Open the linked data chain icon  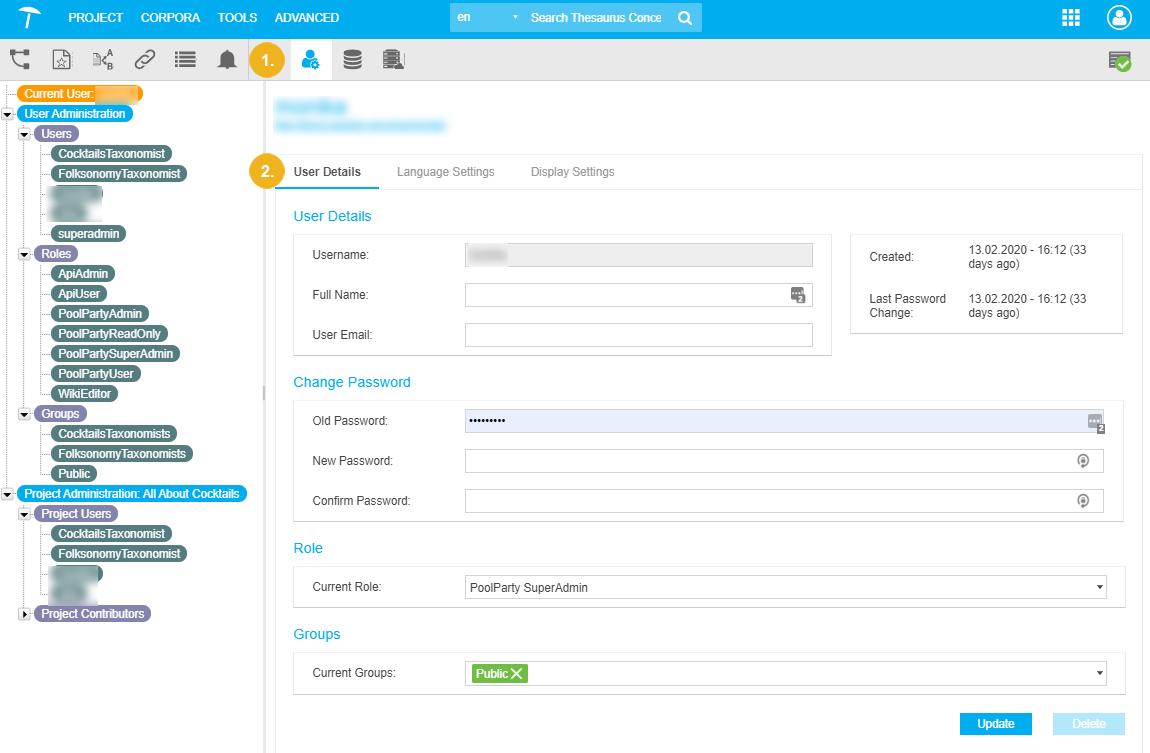(x=144, y=59)
